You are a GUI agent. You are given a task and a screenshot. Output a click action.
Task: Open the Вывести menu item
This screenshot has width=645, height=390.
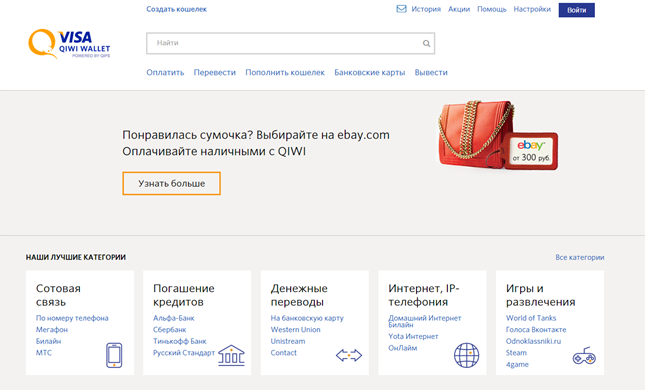click(431, 72)
